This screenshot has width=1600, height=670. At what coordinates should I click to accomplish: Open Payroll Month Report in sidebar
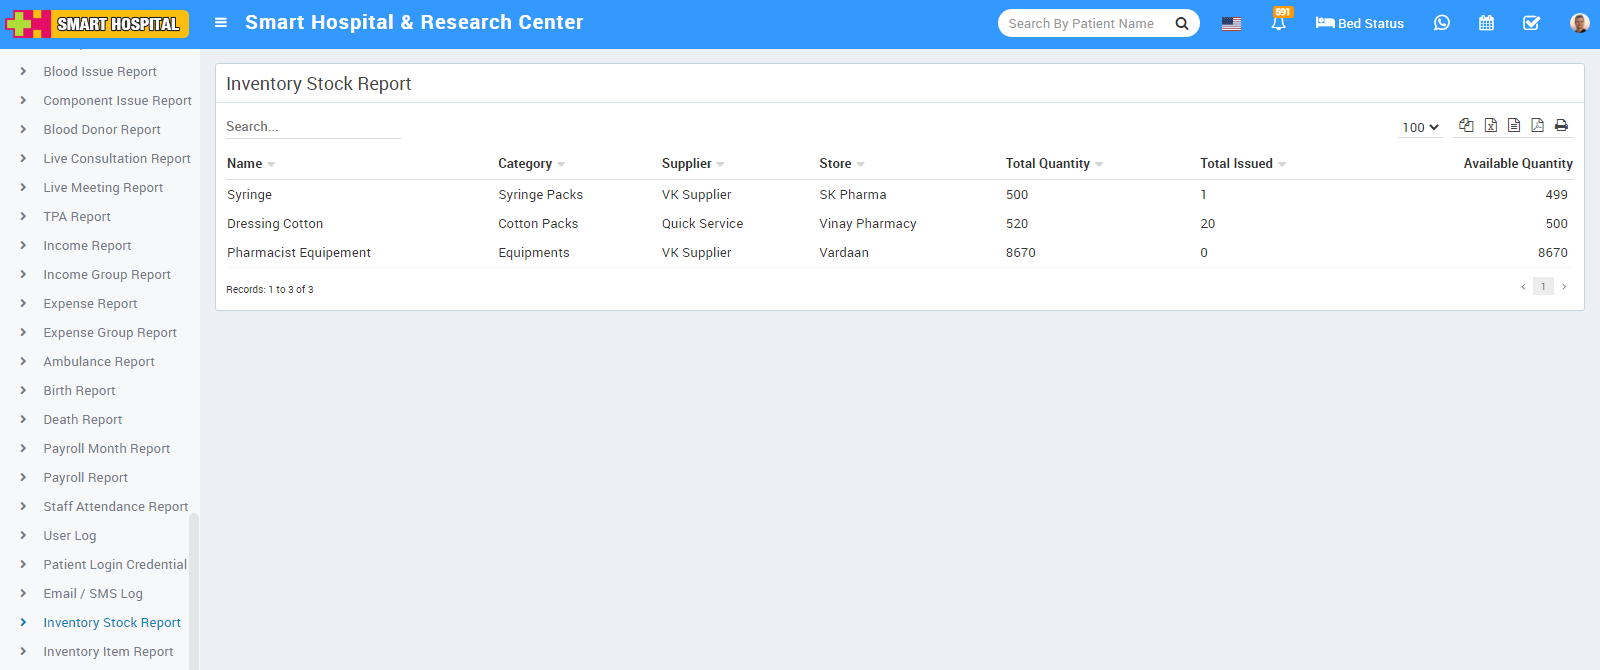click(106, 449)
